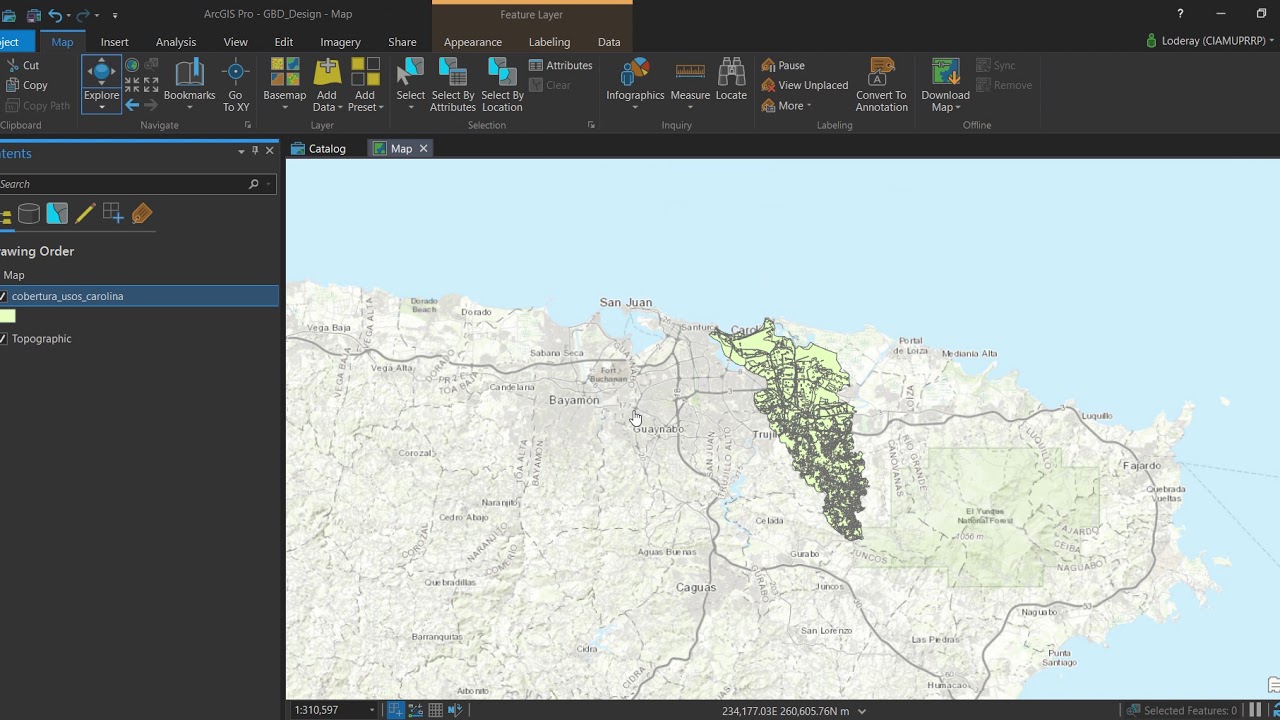Viewport: 1280px width, 720px height.
Task: Switch to the Catalog view tab
Action: (x=319, y=148)
